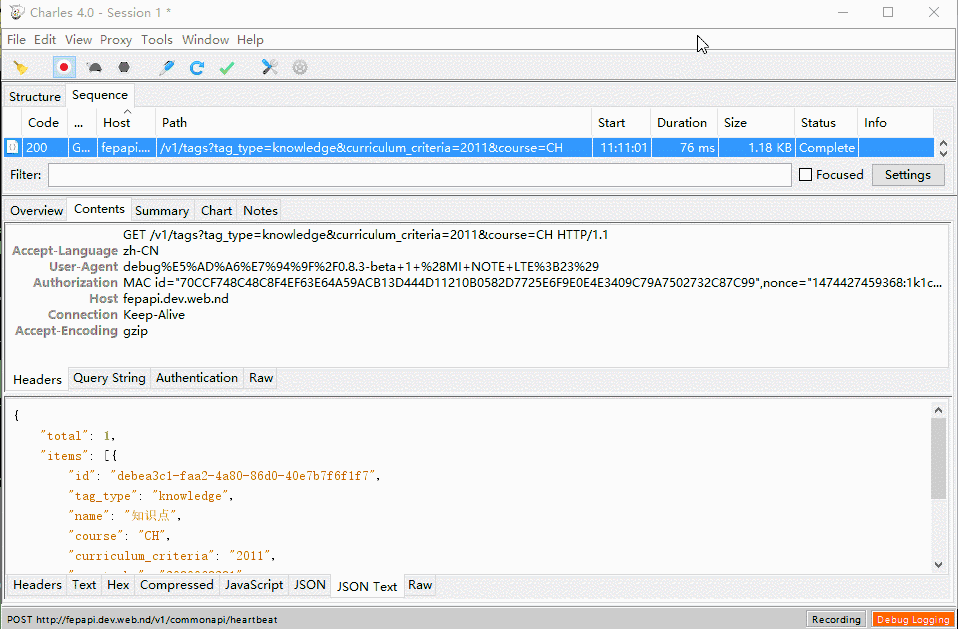Sort by the Code column header

point(44,123)
